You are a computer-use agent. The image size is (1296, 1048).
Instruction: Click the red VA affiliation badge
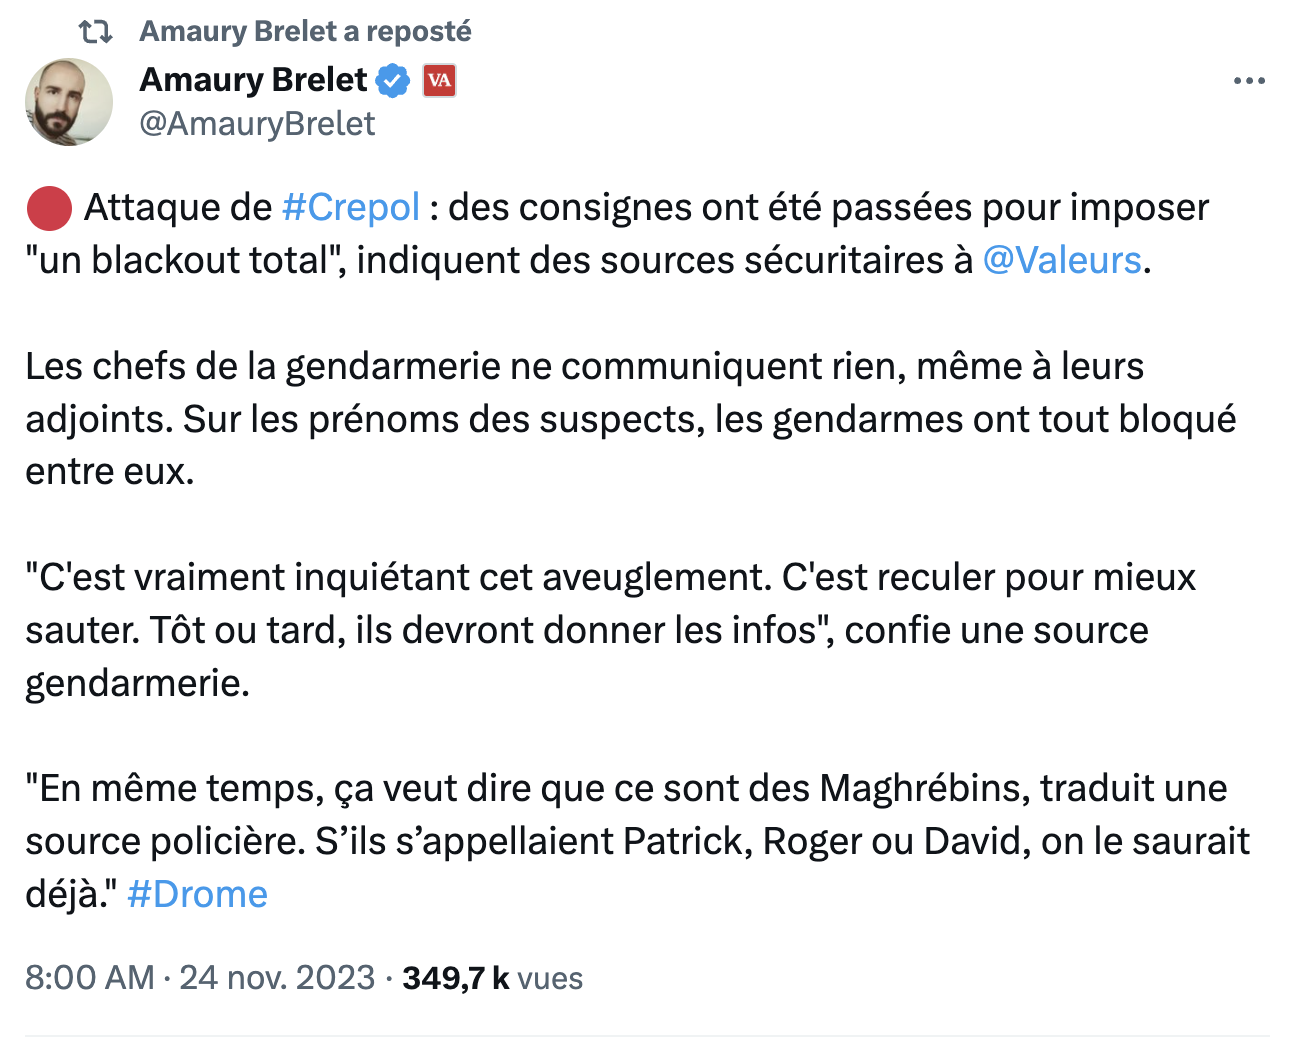pos(439,80)
